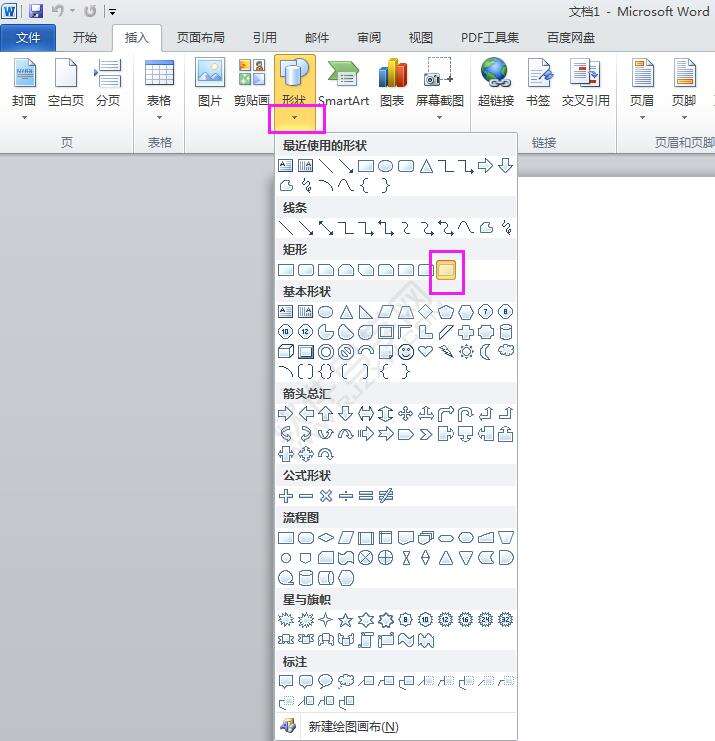Click the SmartArt button

click(344, 83)
